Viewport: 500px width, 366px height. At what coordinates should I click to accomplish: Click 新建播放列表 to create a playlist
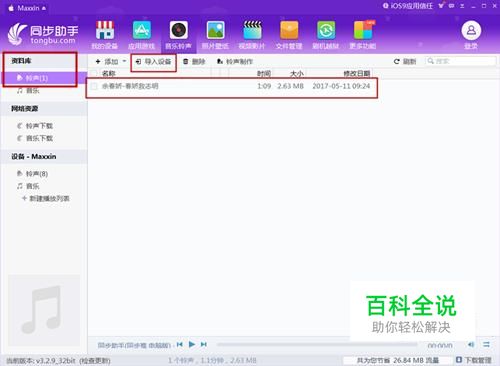pos(46,198)
